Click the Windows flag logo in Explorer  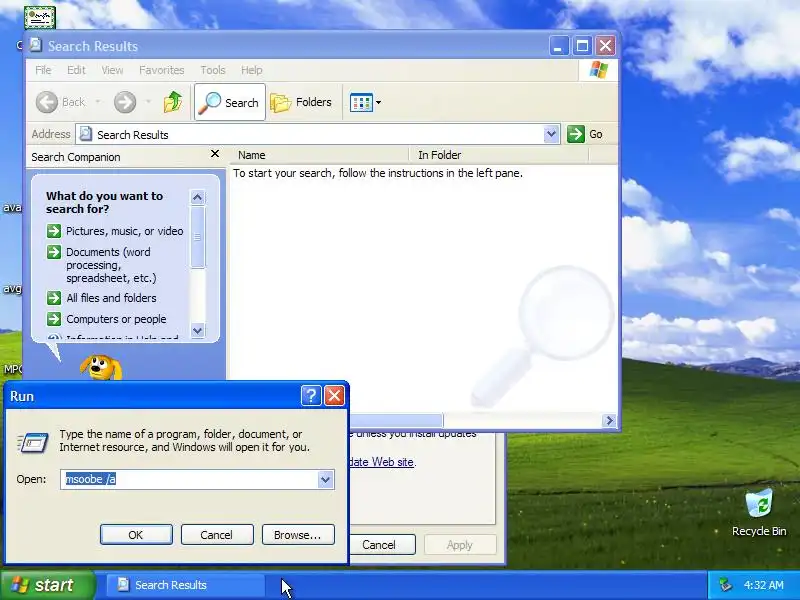598,70
